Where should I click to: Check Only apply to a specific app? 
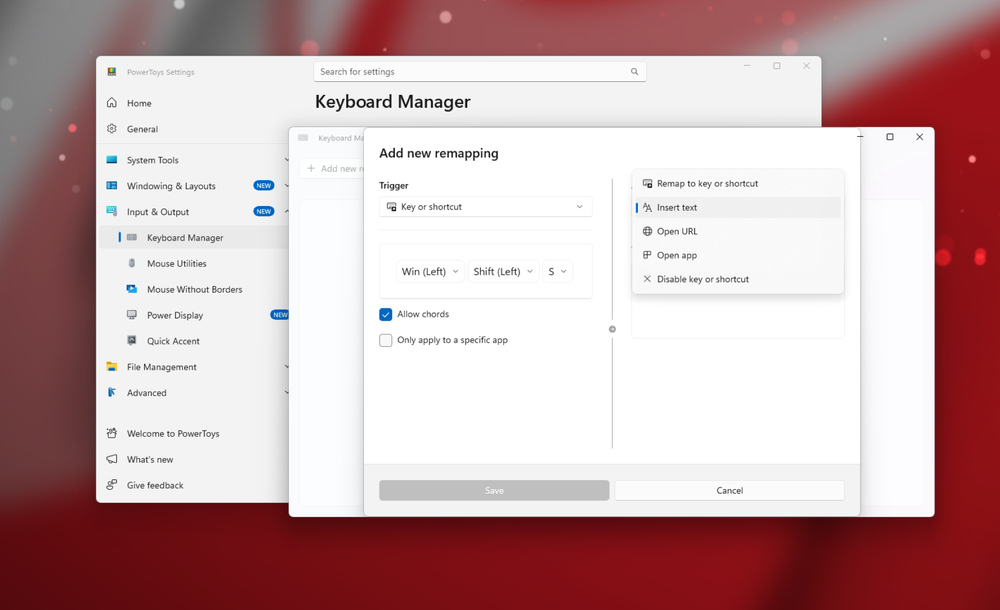click(x=386, y=340)
